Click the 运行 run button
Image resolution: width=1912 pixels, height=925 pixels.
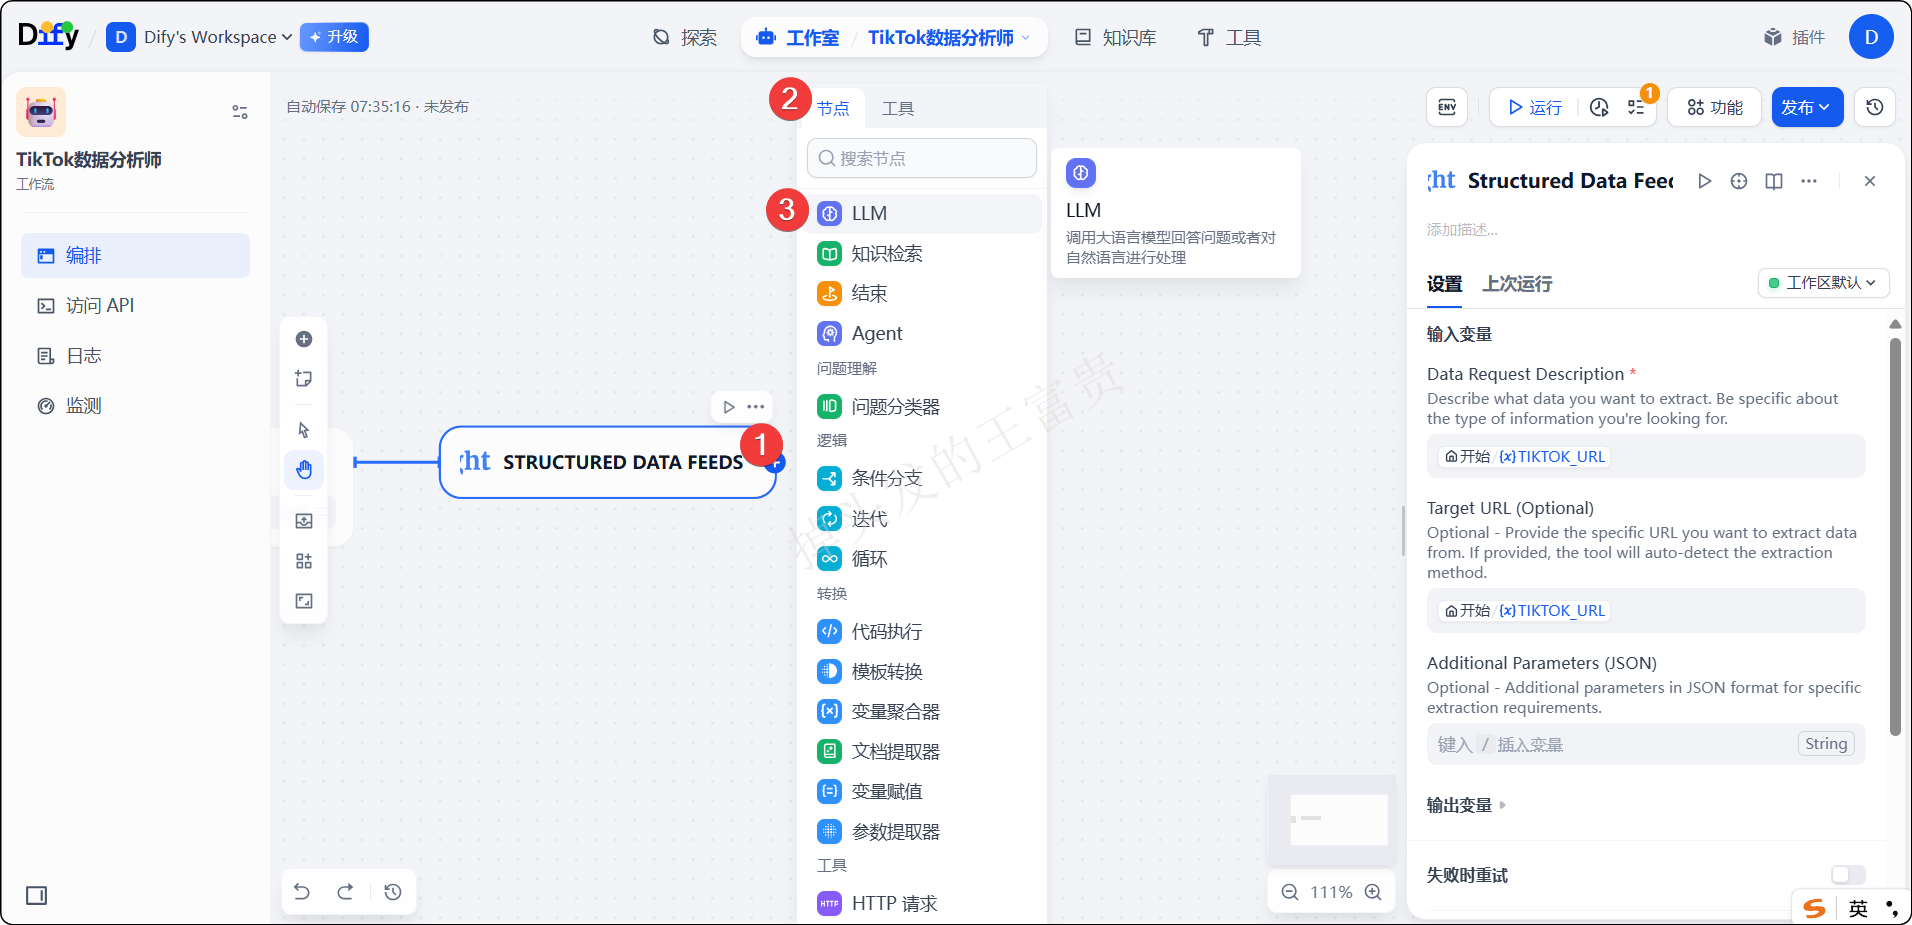(1535, 107)
